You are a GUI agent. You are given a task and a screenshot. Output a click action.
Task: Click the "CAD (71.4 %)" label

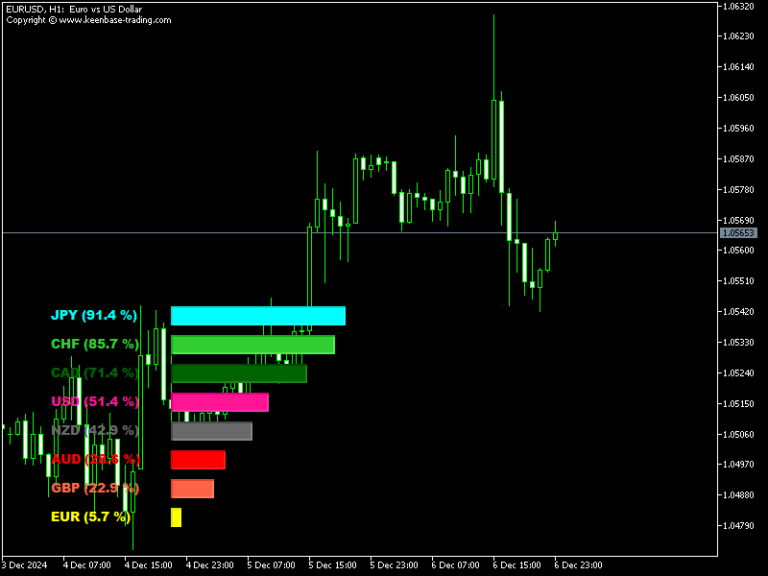click(x=95, y=373)
